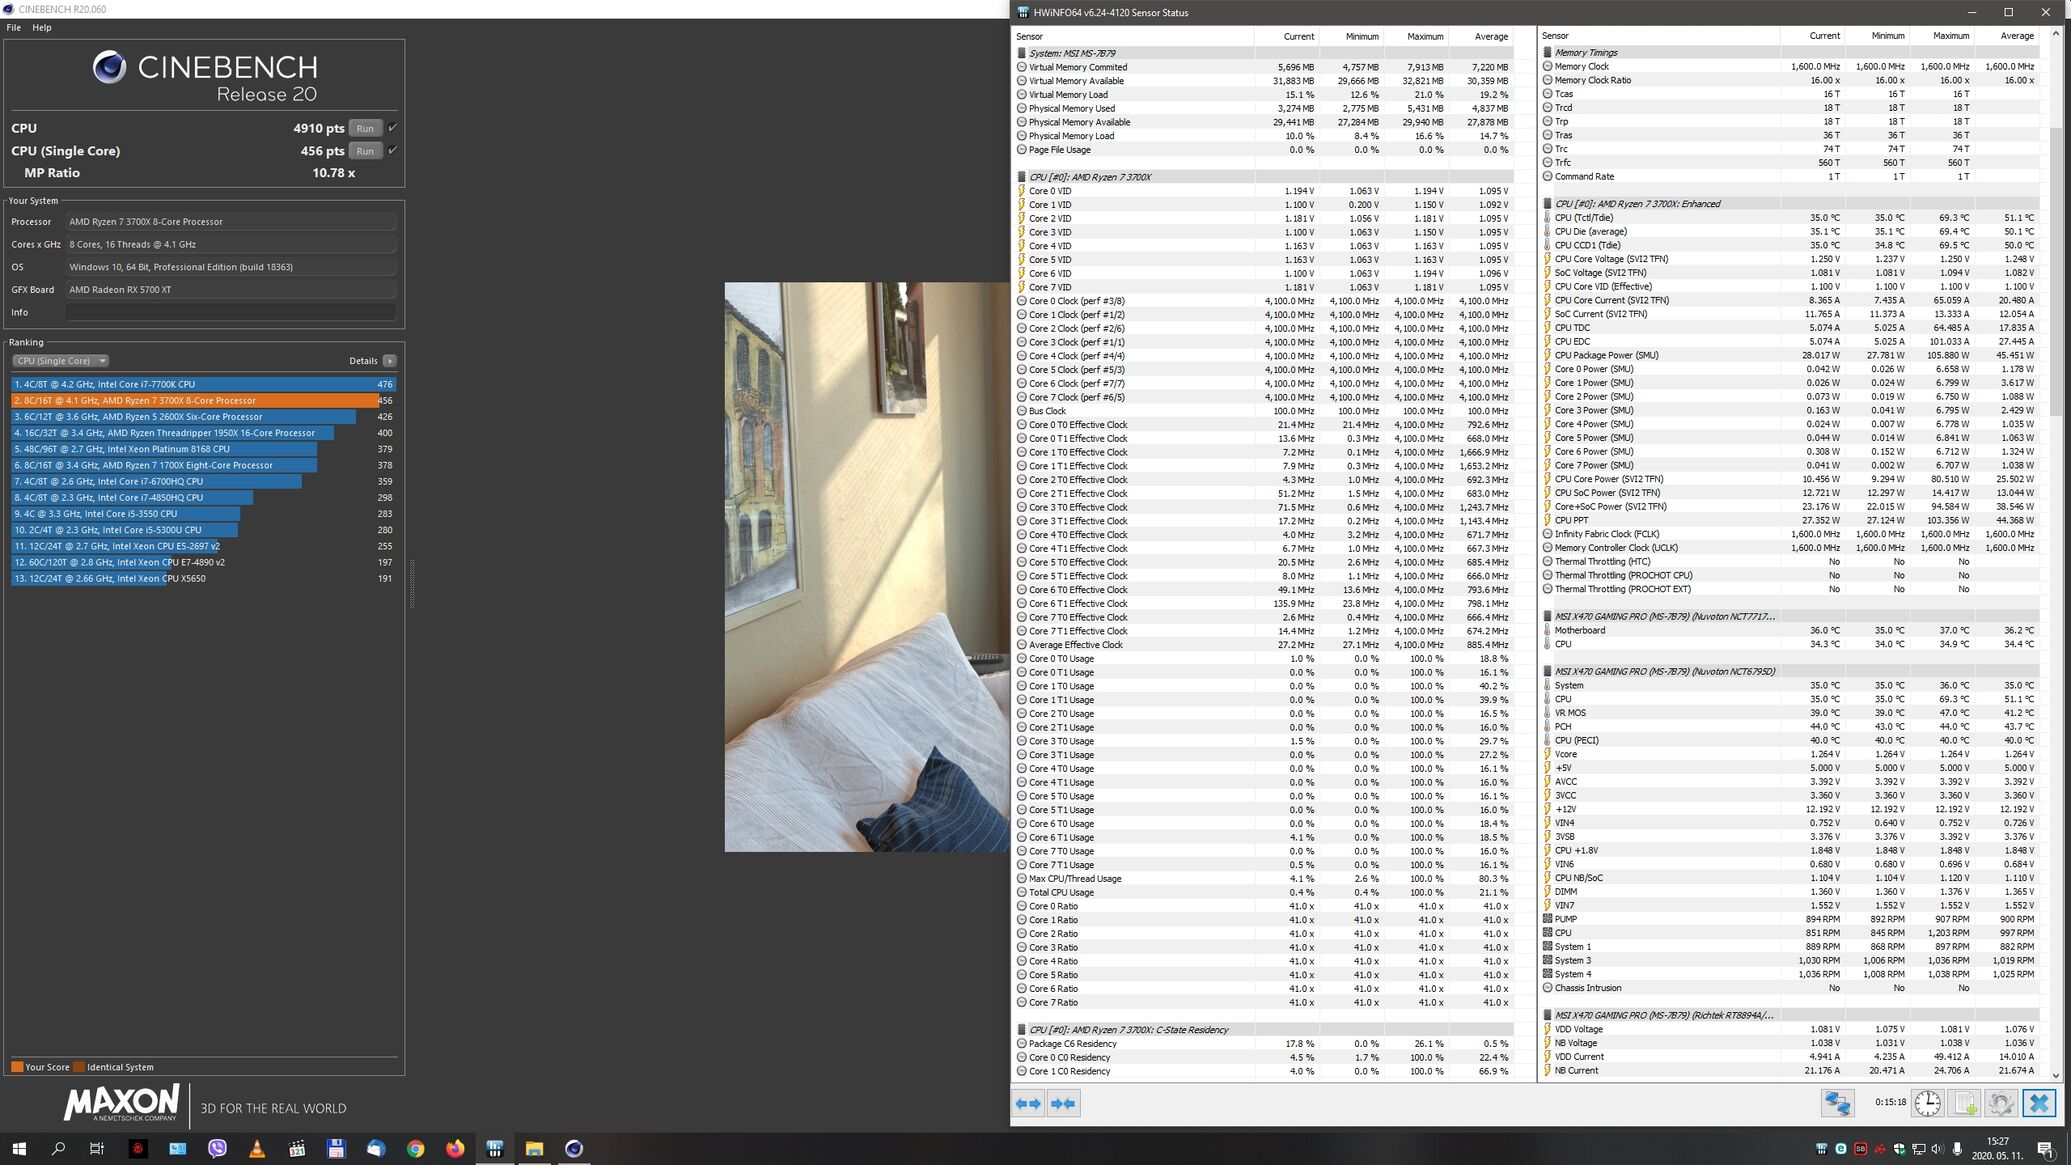Open Viber from the taskbar
The width and height of the screenshot is (2071, 1165).
[x=217, y=1149]
